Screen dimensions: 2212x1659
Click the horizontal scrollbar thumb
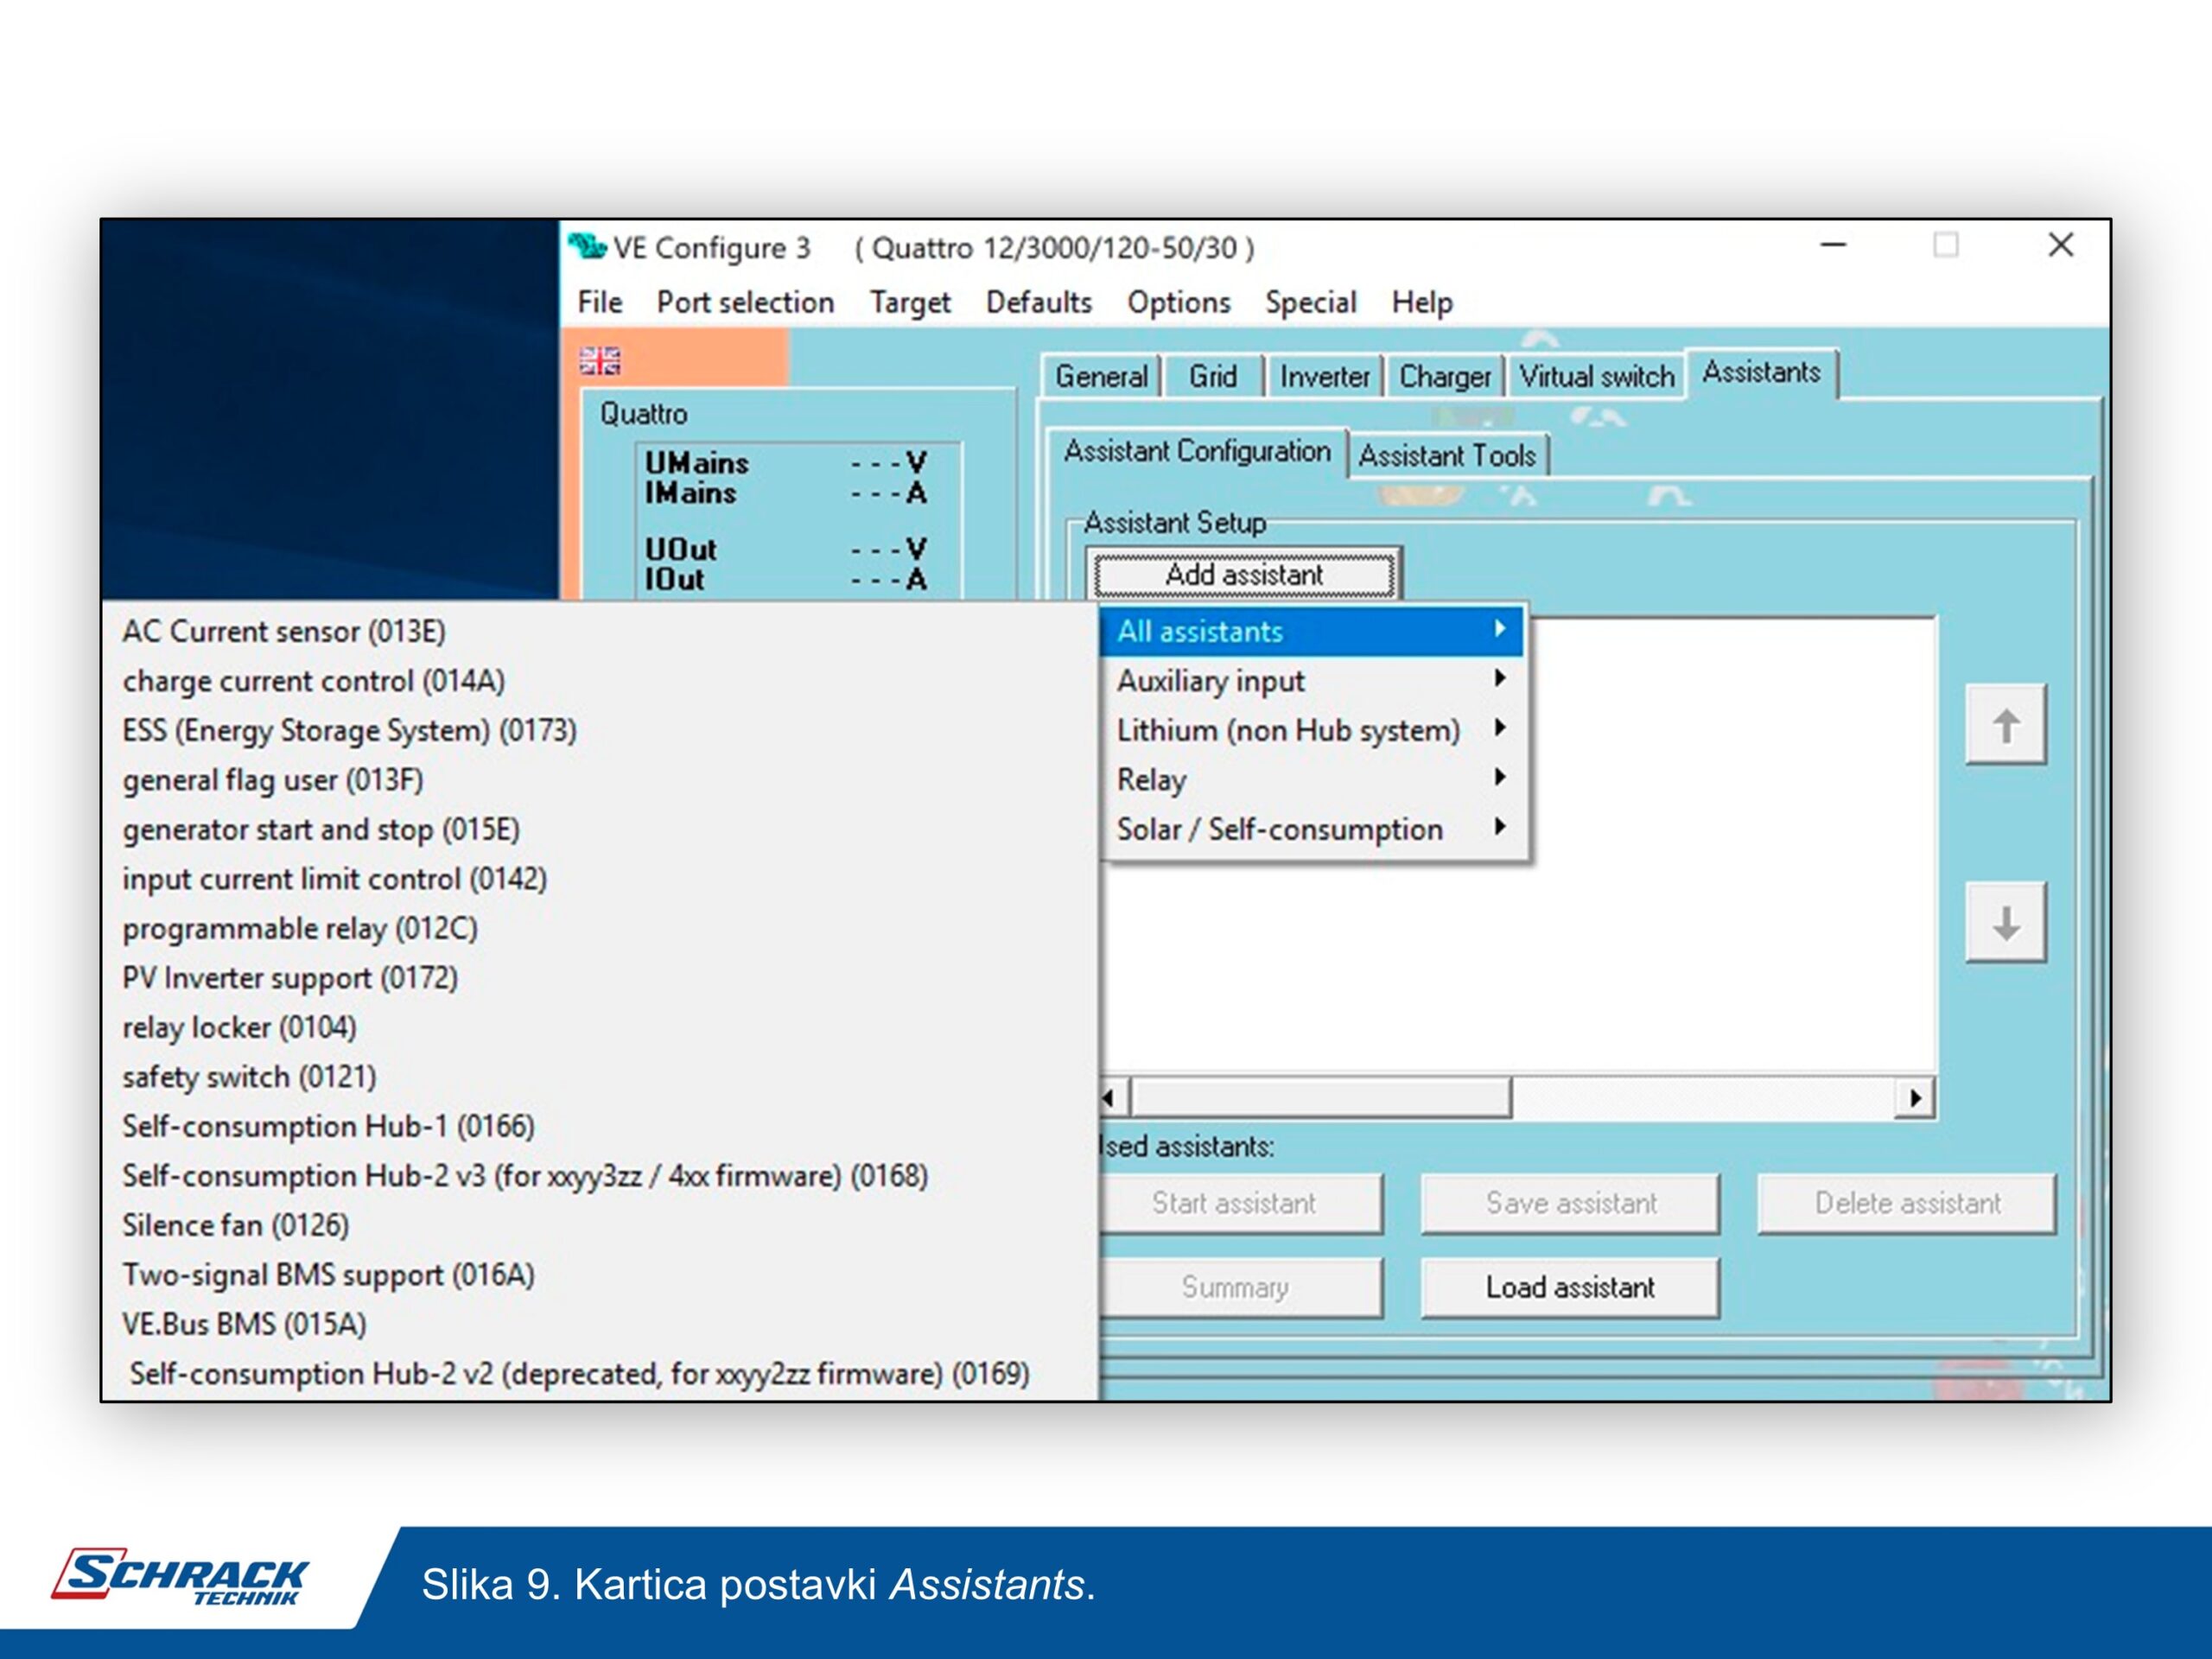[1320, 1098]
